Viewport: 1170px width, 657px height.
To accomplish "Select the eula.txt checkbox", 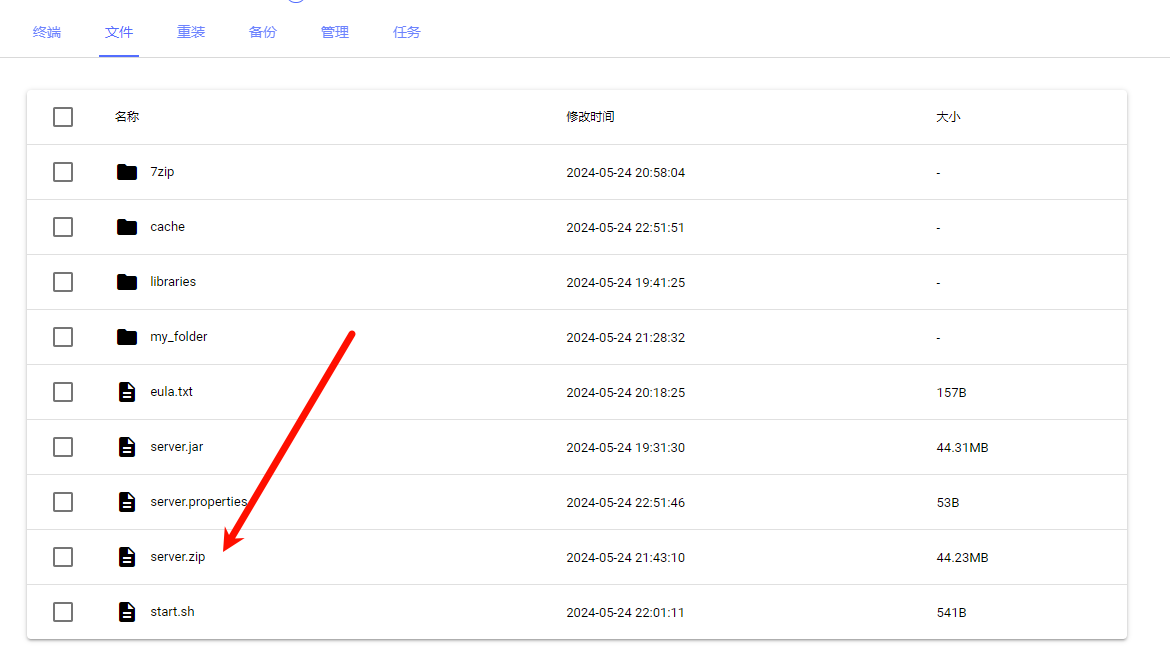I will pos(63,392).
